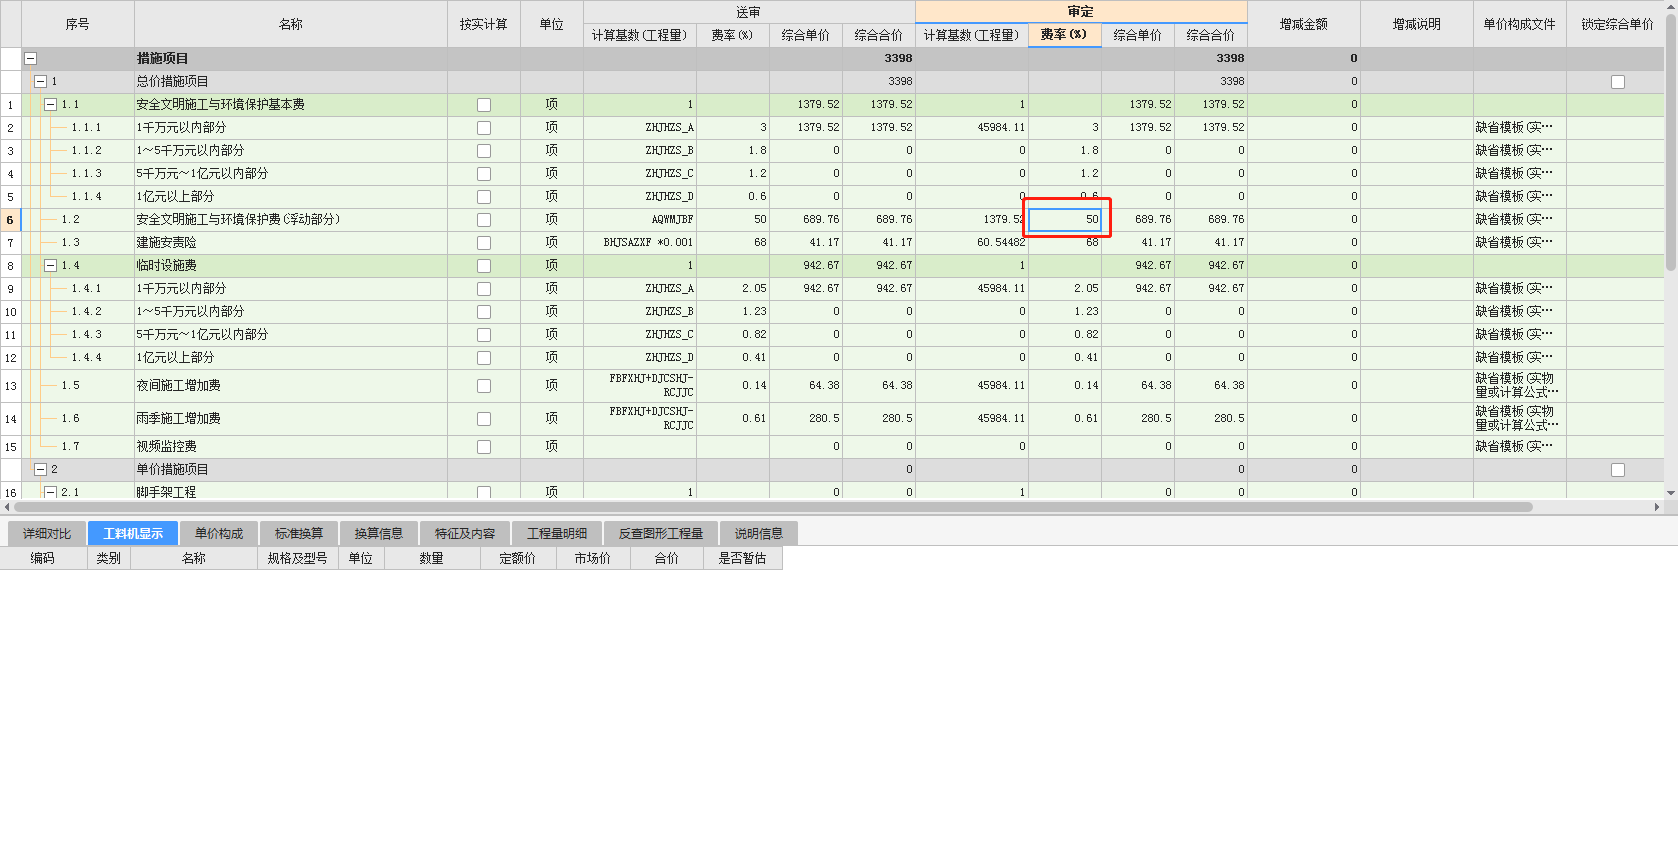Collapse row 1.4 临时设施费

(50, 266)
